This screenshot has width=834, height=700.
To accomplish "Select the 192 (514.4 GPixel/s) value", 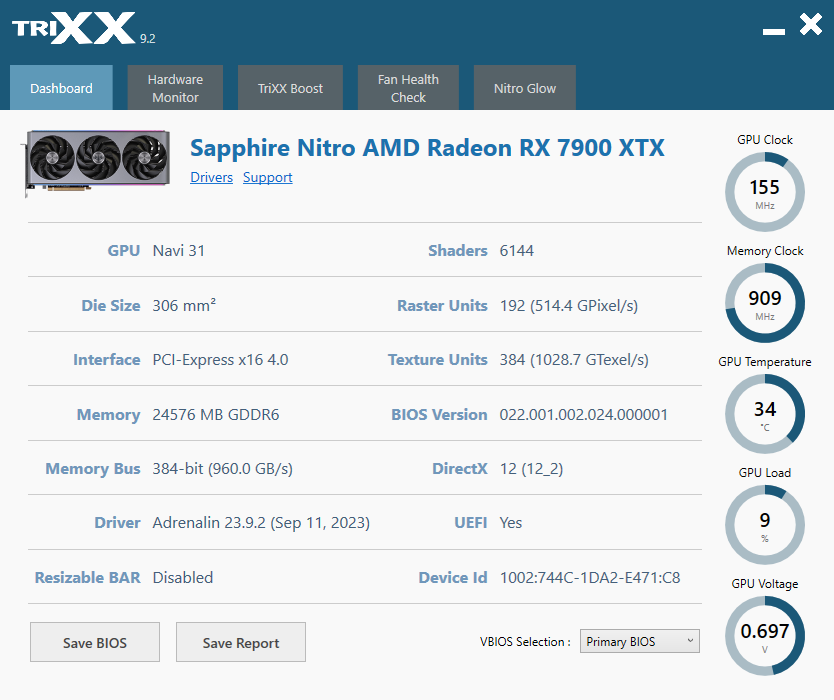I will click(x=569, y=306).
